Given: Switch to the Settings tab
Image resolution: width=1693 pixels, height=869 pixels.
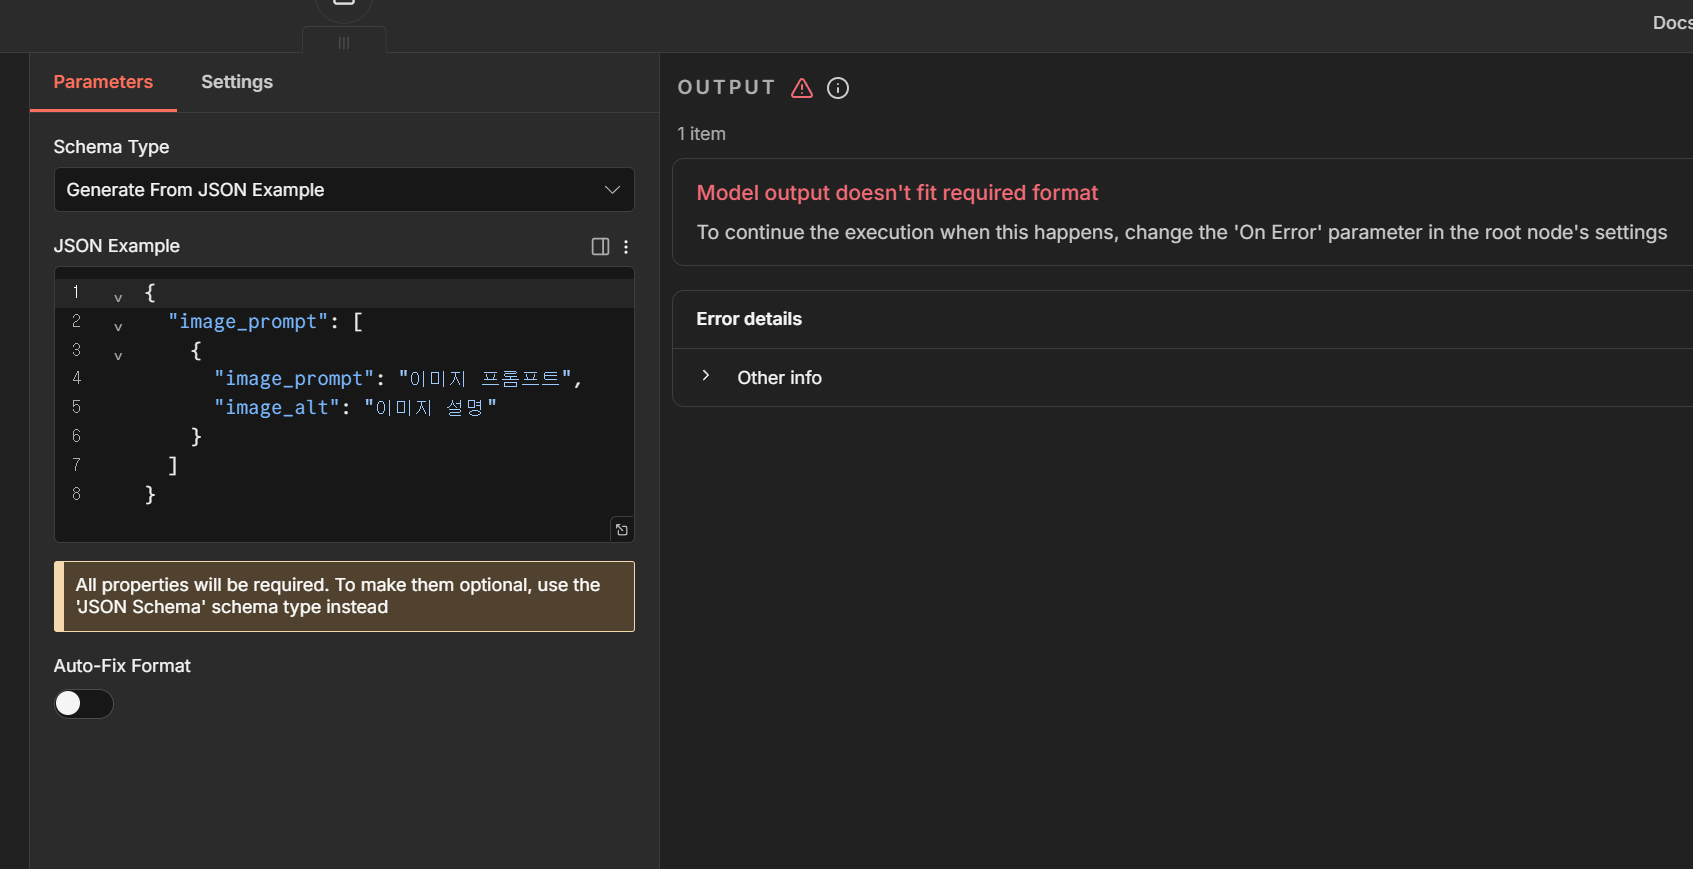Looking at the screenshot, I should [x=237, y=82].
